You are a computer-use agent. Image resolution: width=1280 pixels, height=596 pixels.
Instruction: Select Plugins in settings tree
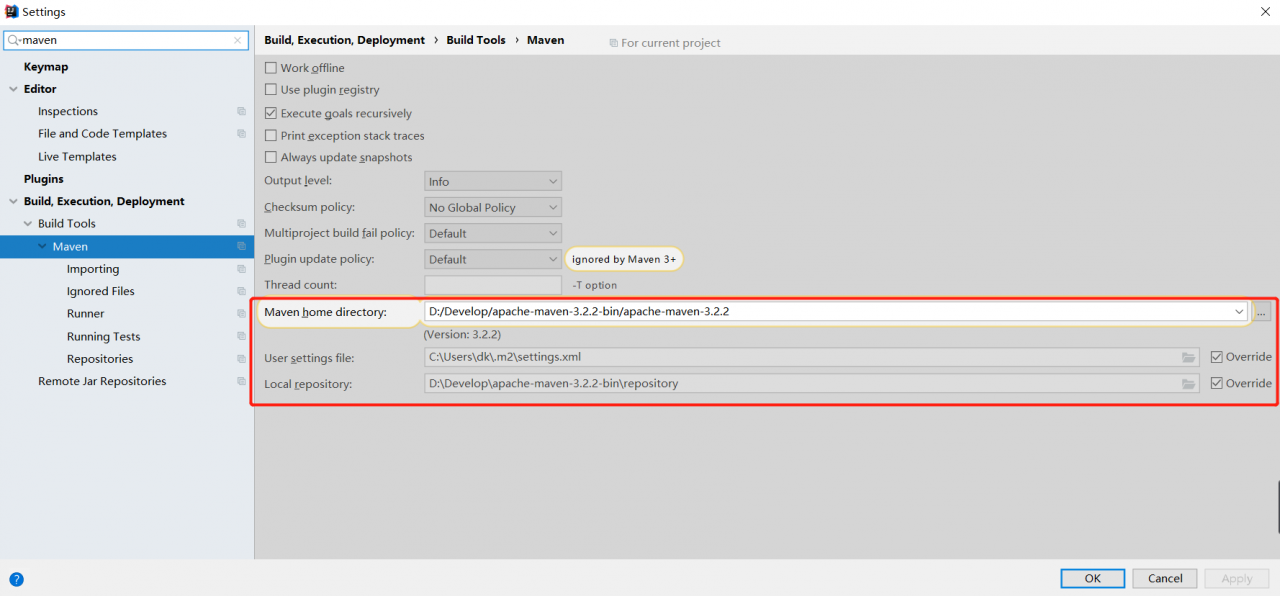(44, 179)
